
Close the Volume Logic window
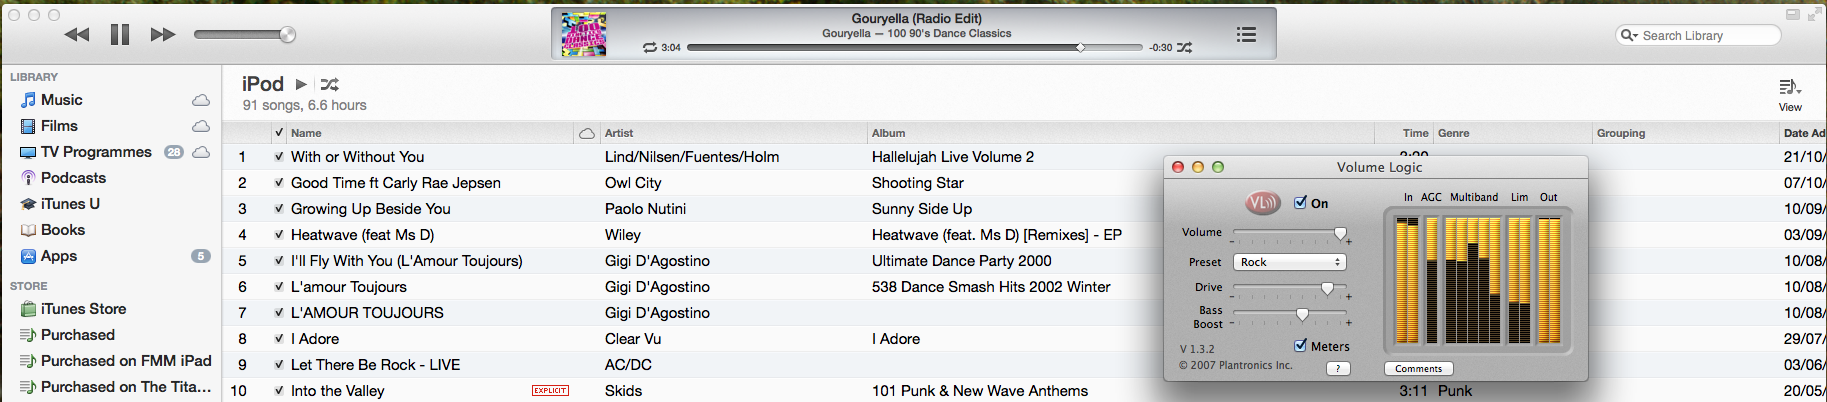pyautogui.click(x=1178, y=167)
